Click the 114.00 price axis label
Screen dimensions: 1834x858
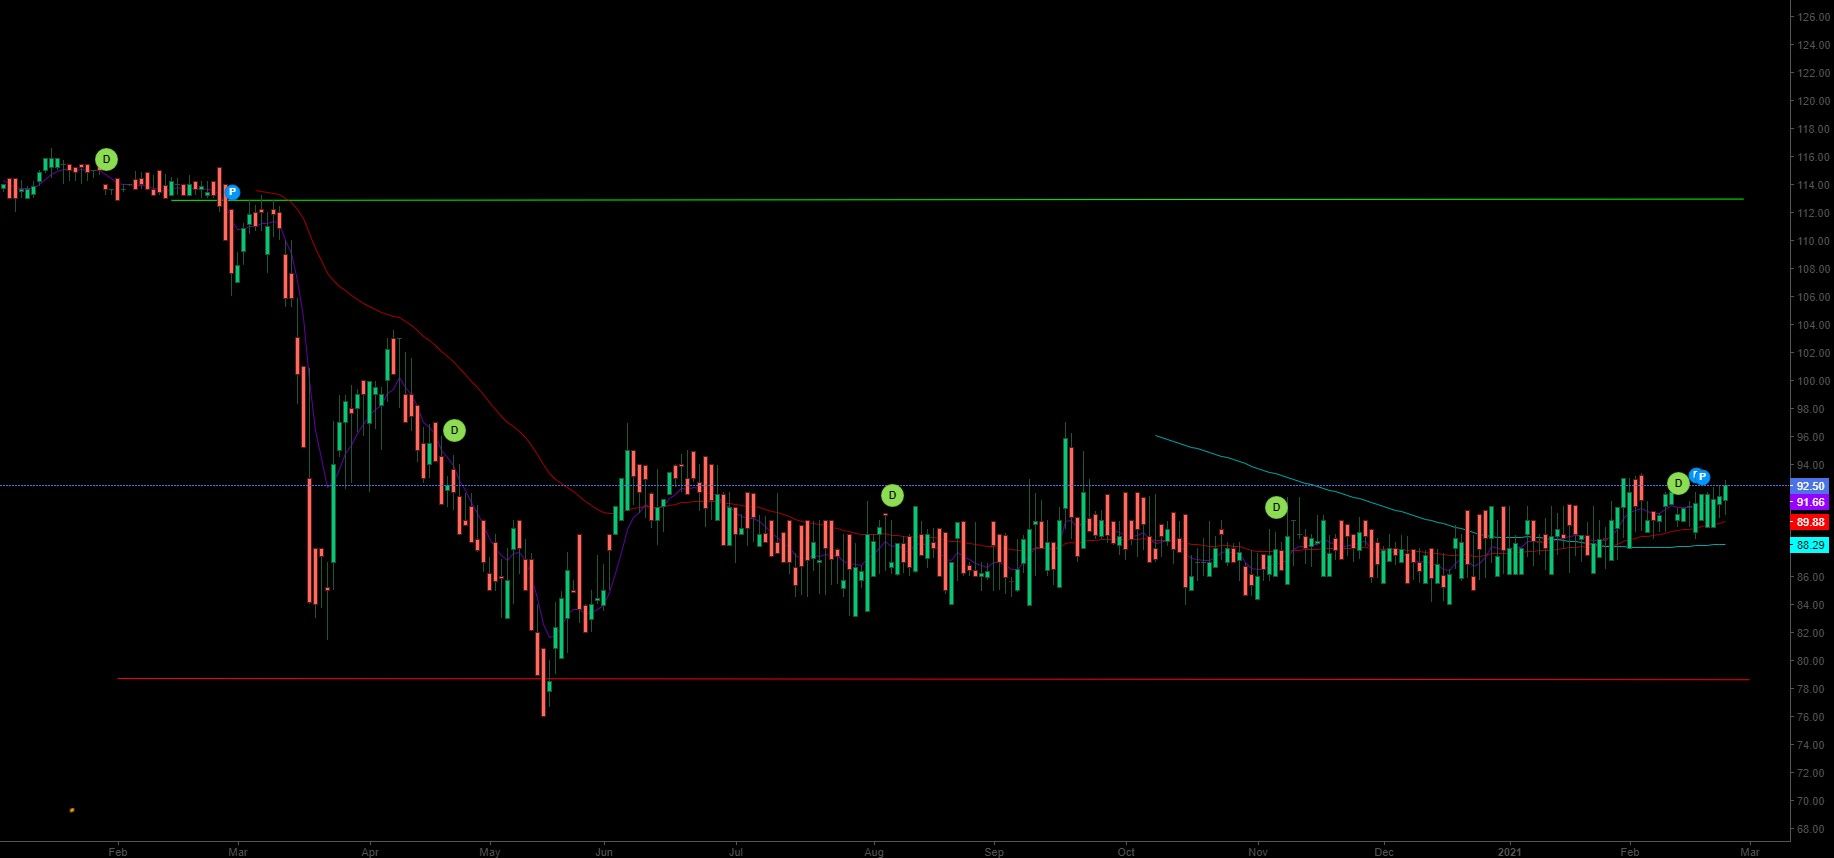pyautogui.click(x=1813, y=185)
